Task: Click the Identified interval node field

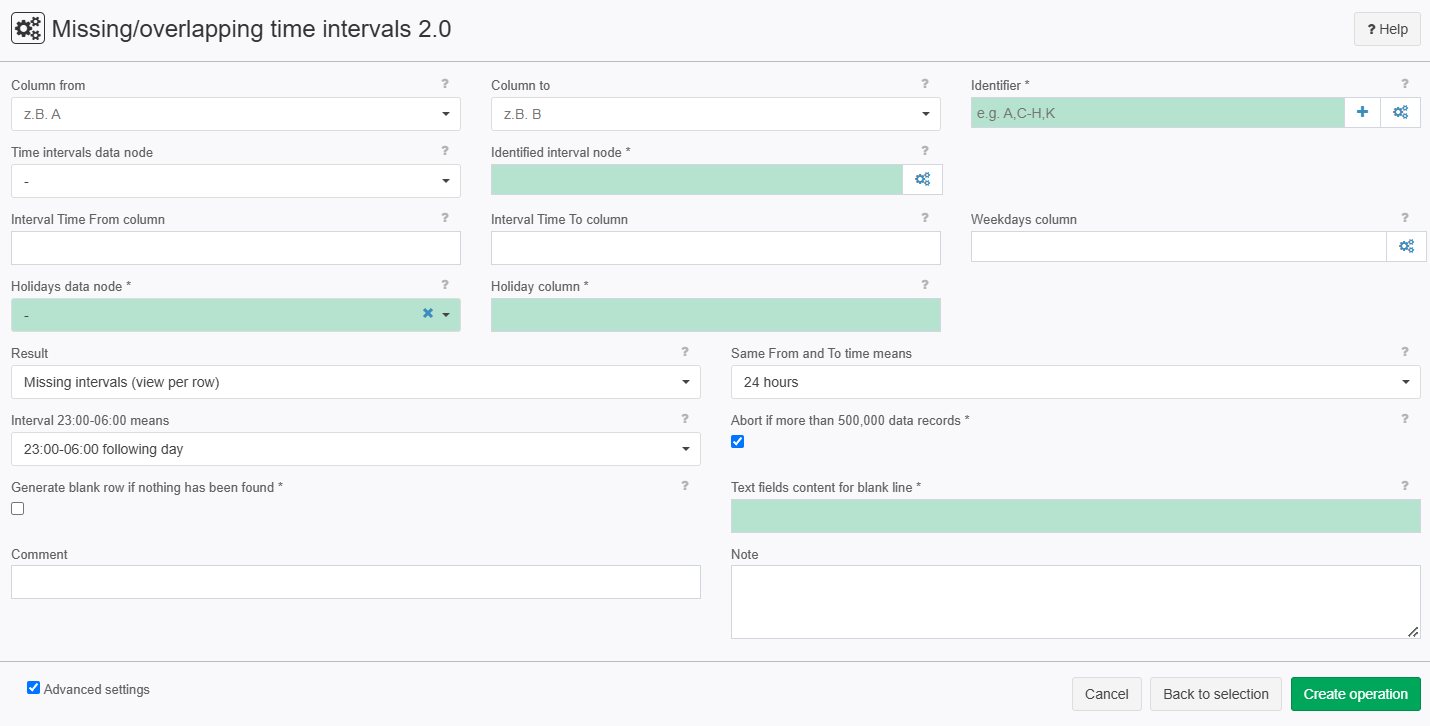Action: (697, 180)
